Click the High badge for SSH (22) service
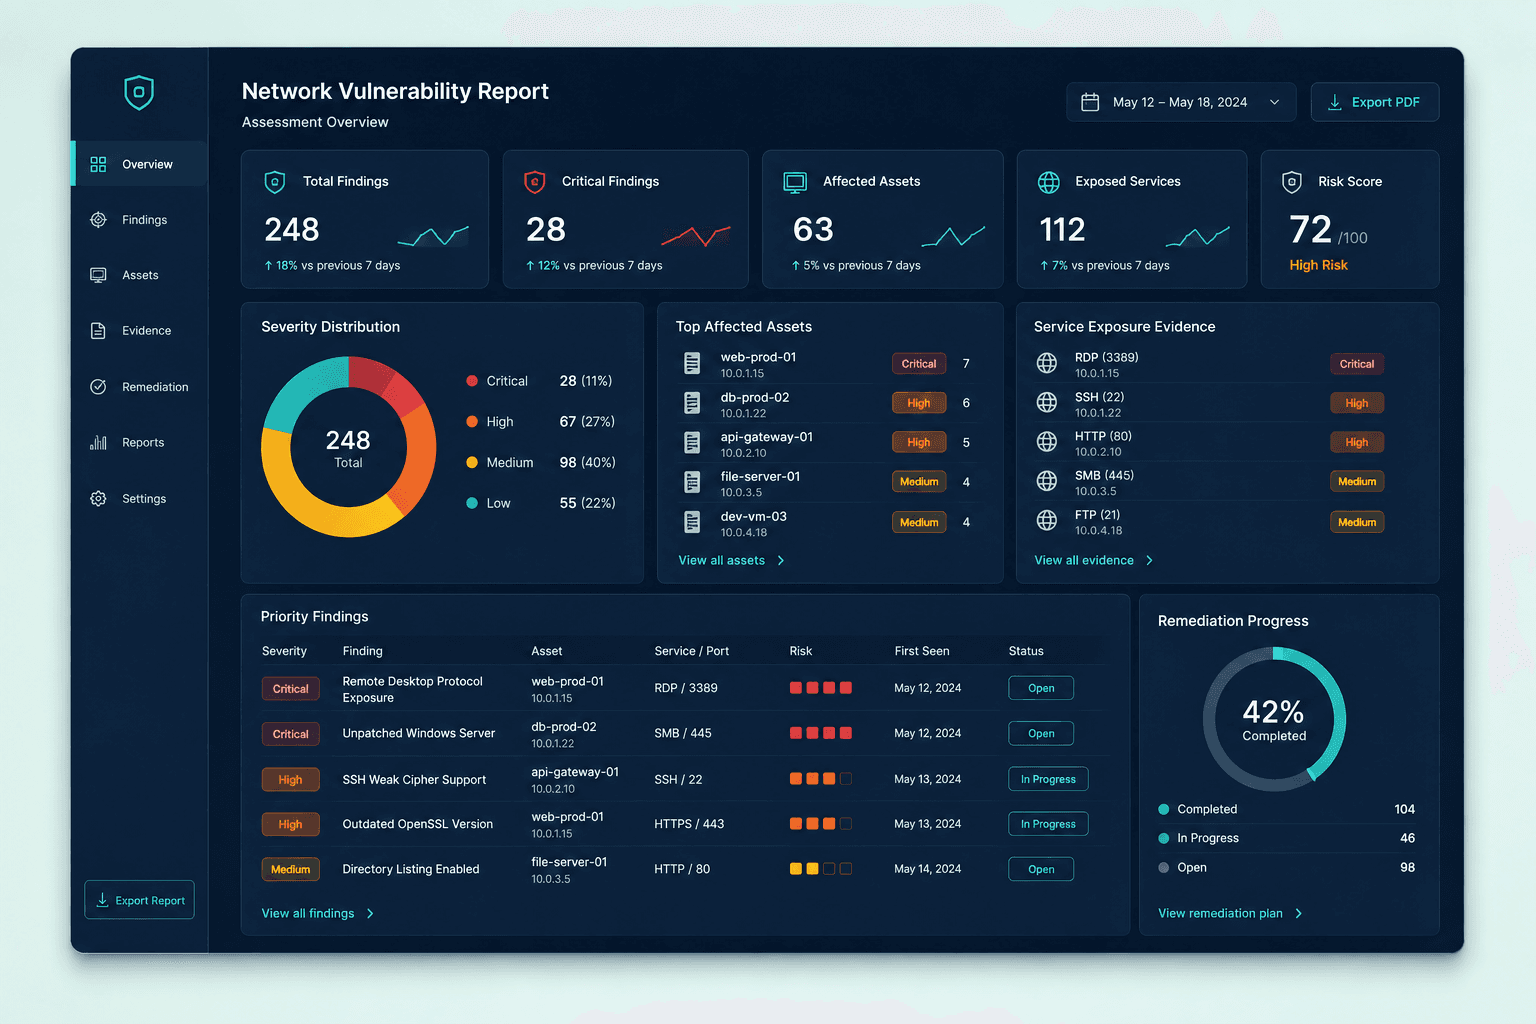 [1357, 403]
